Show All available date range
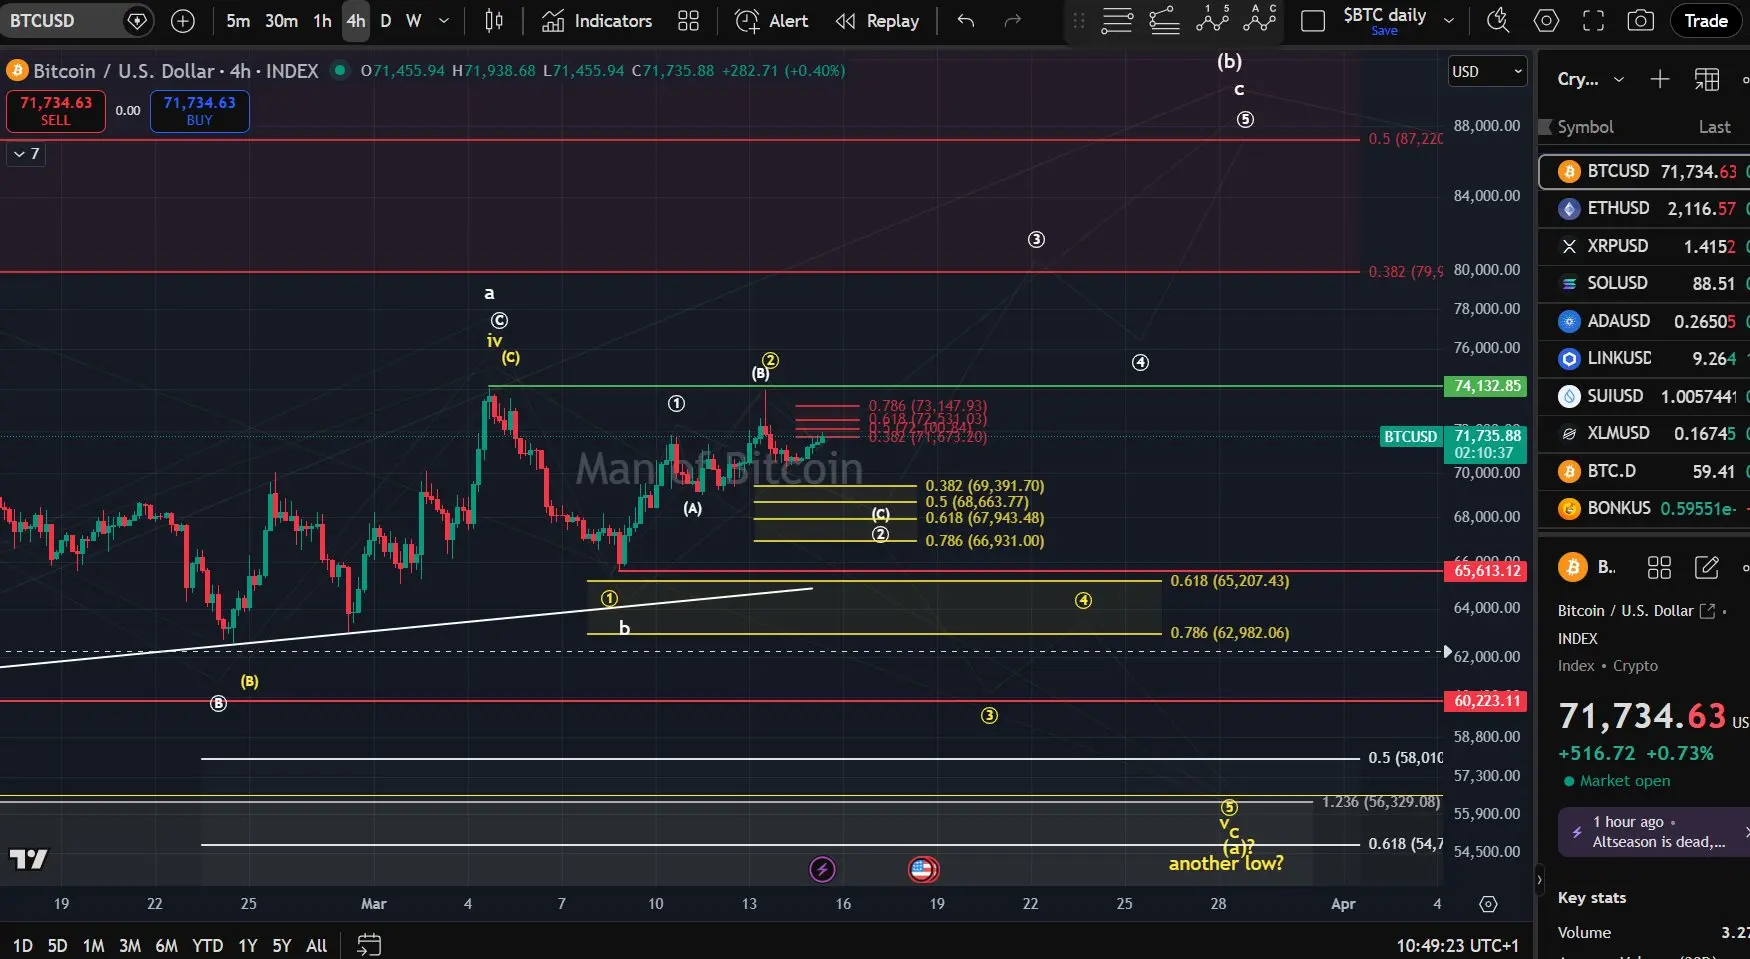This screenshot has height=959, width=1750. 317,945
